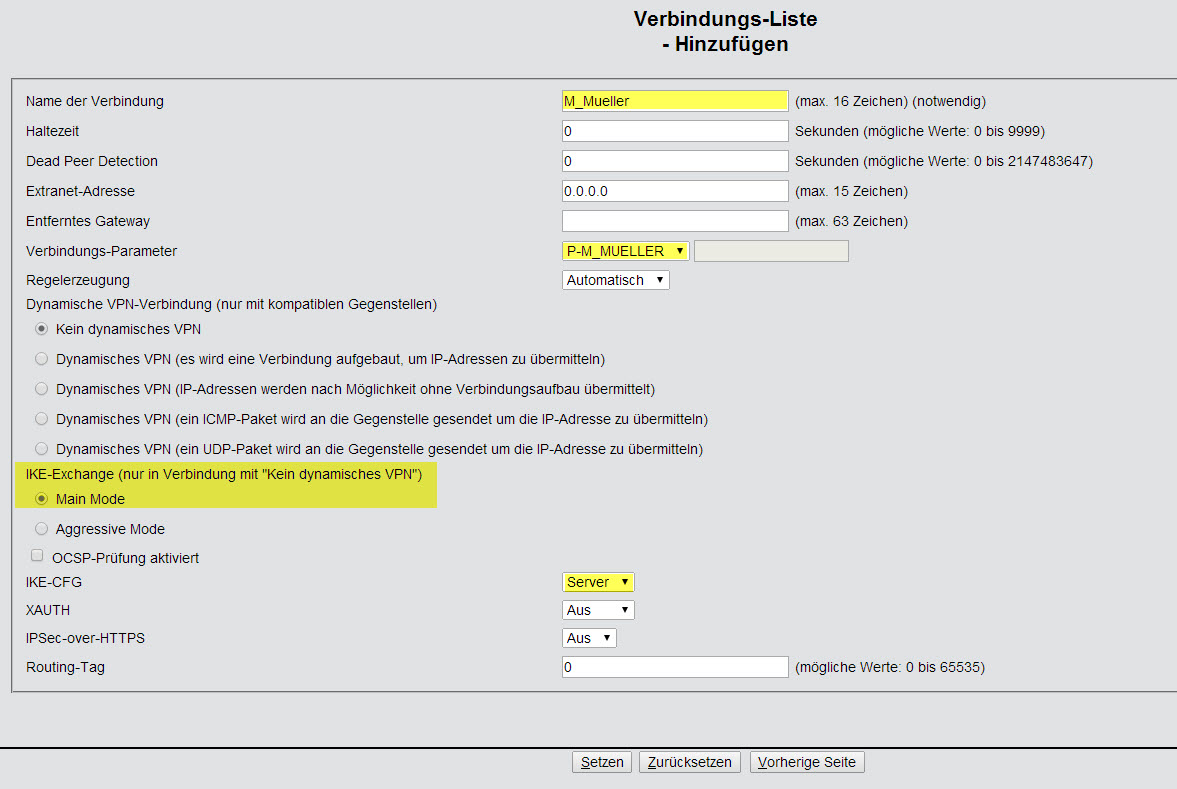Open the Verbindungs-Parameter dropdown

(x=625, y=251)
